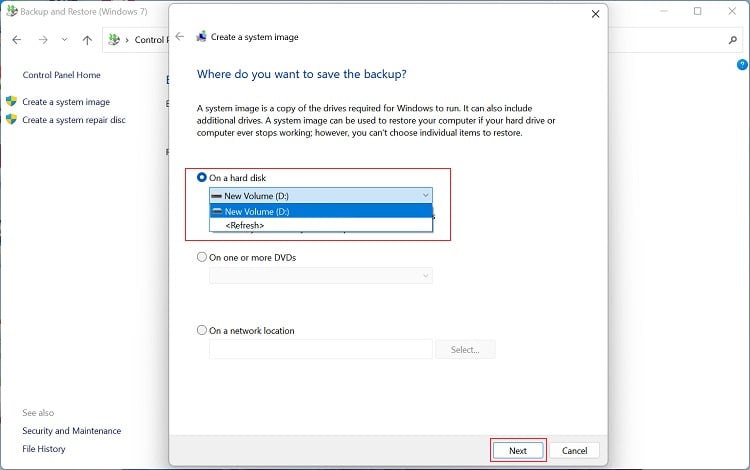Viewport: 750px width, 470px height.
Task: Click the Control Panel address bar icon
Action: pyautogui.click(x=116, y=40)
